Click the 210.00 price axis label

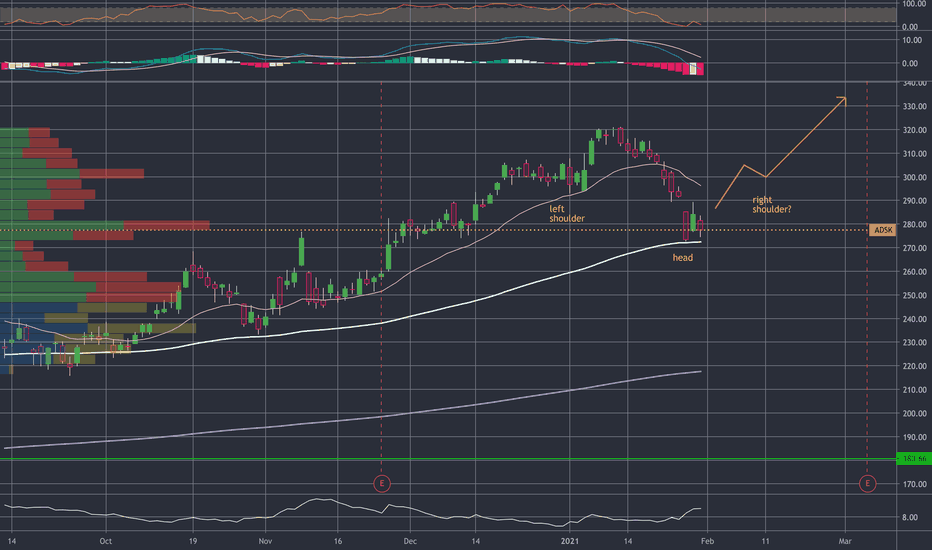tap(914, 389)
